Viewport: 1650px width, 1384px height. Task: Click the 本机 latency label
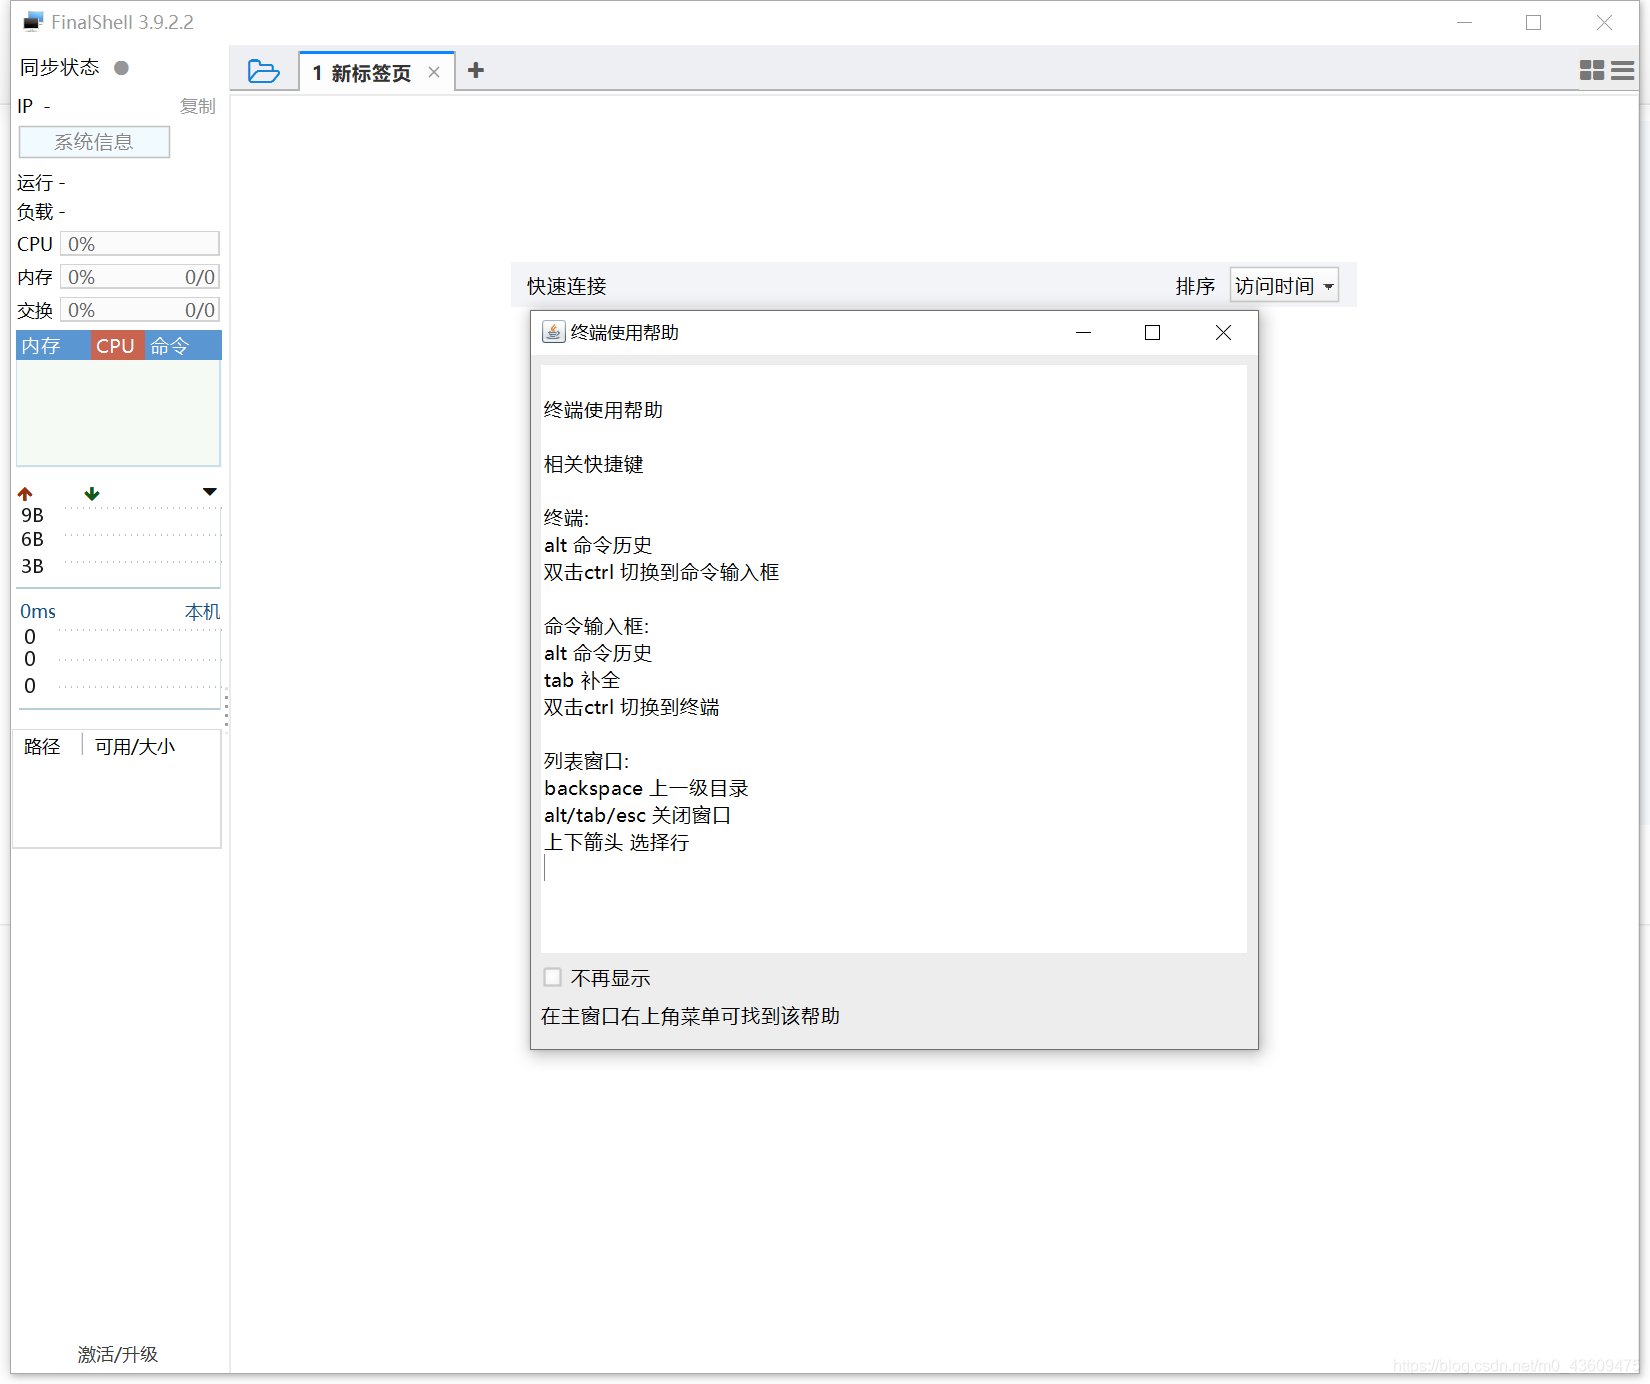pyautogui.click(x=202, y=611)
